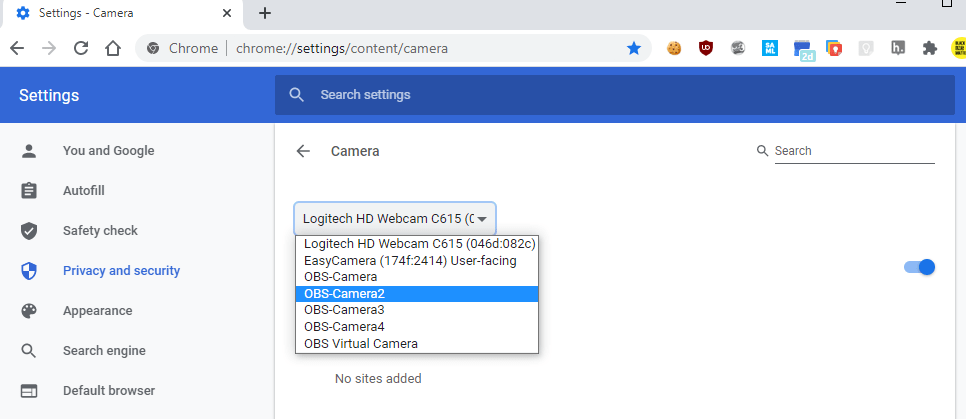This screenshot has height=419, width=966.
Task: Open the Safety check section
Action: 100,231
